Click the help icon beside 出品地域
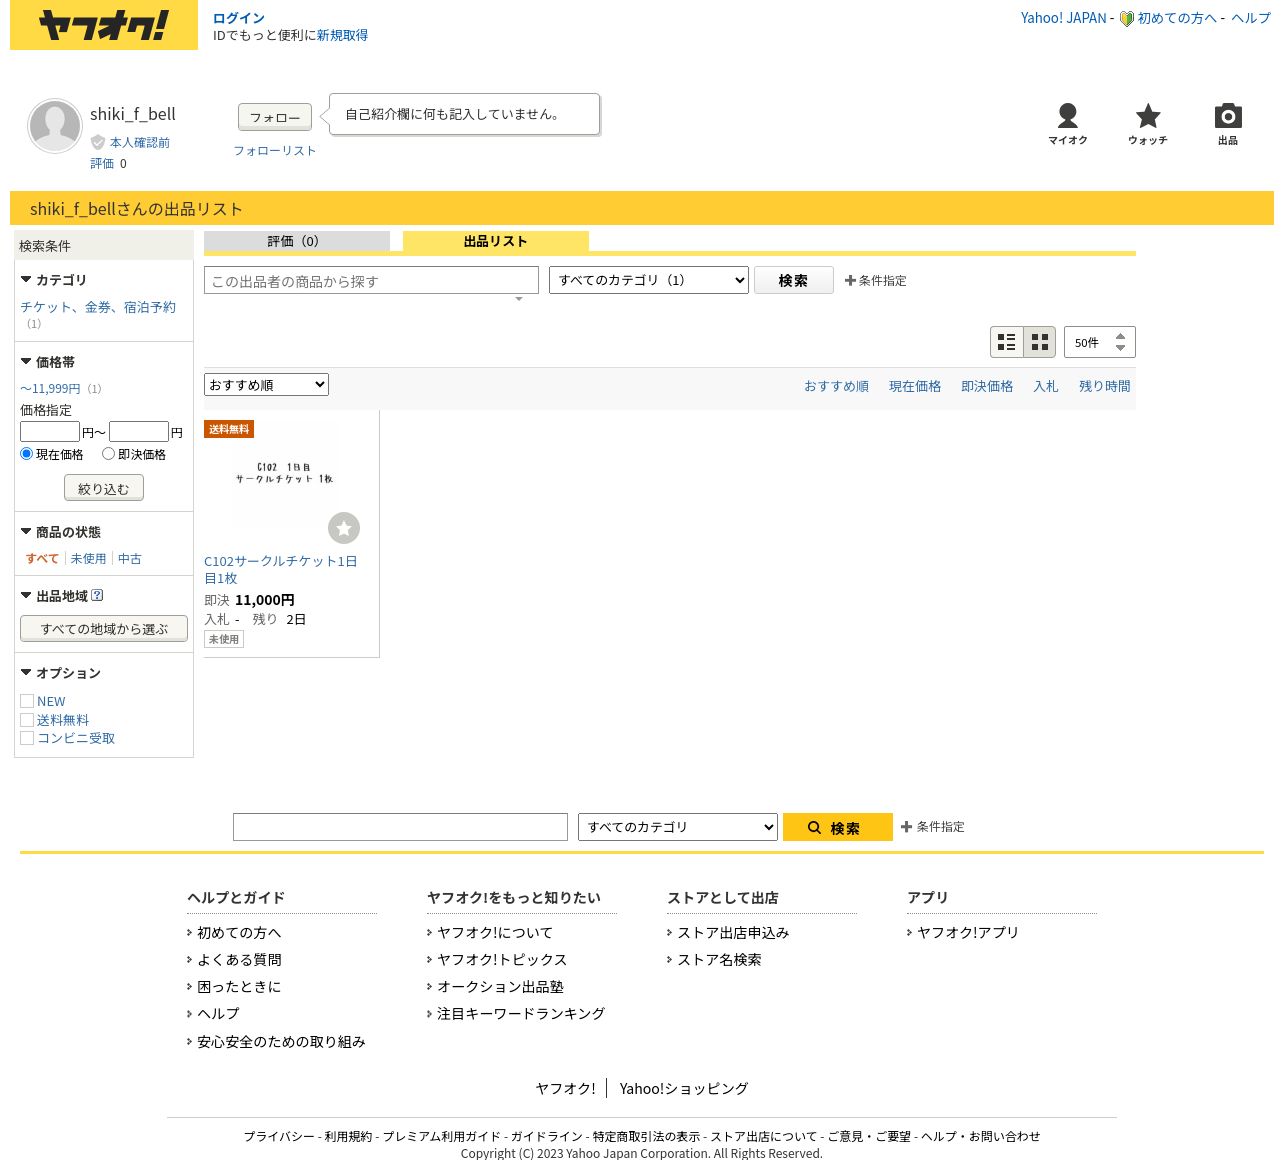Viewport: 1284px width, 1160px height. [x=97, y=595]
